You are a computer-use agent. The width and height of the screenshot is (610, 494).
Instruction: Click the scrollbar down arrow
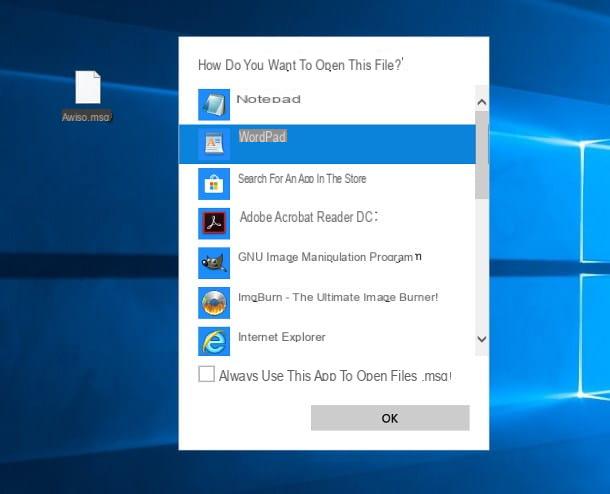pyautogui.click(x=482, y=339)
